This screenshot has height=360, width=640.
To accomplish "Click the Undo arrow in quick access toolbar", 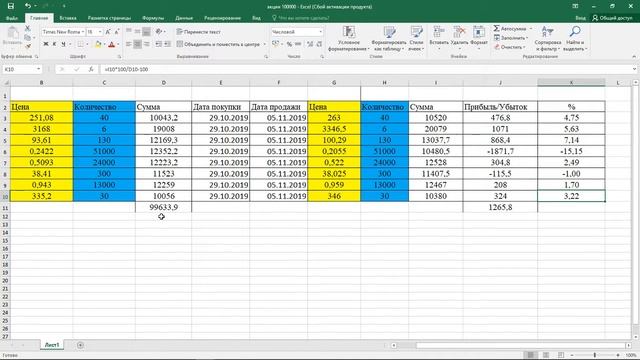I will [x=27, y=6].
